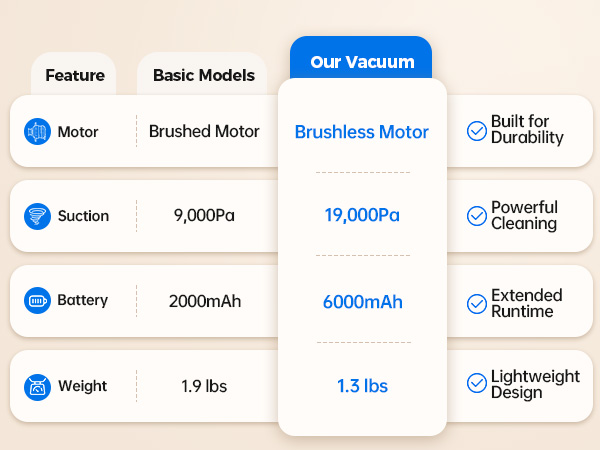This screenshot has width=600, height=450.
Task: Click the Lightweight Design label
Action: pos(535,384)
